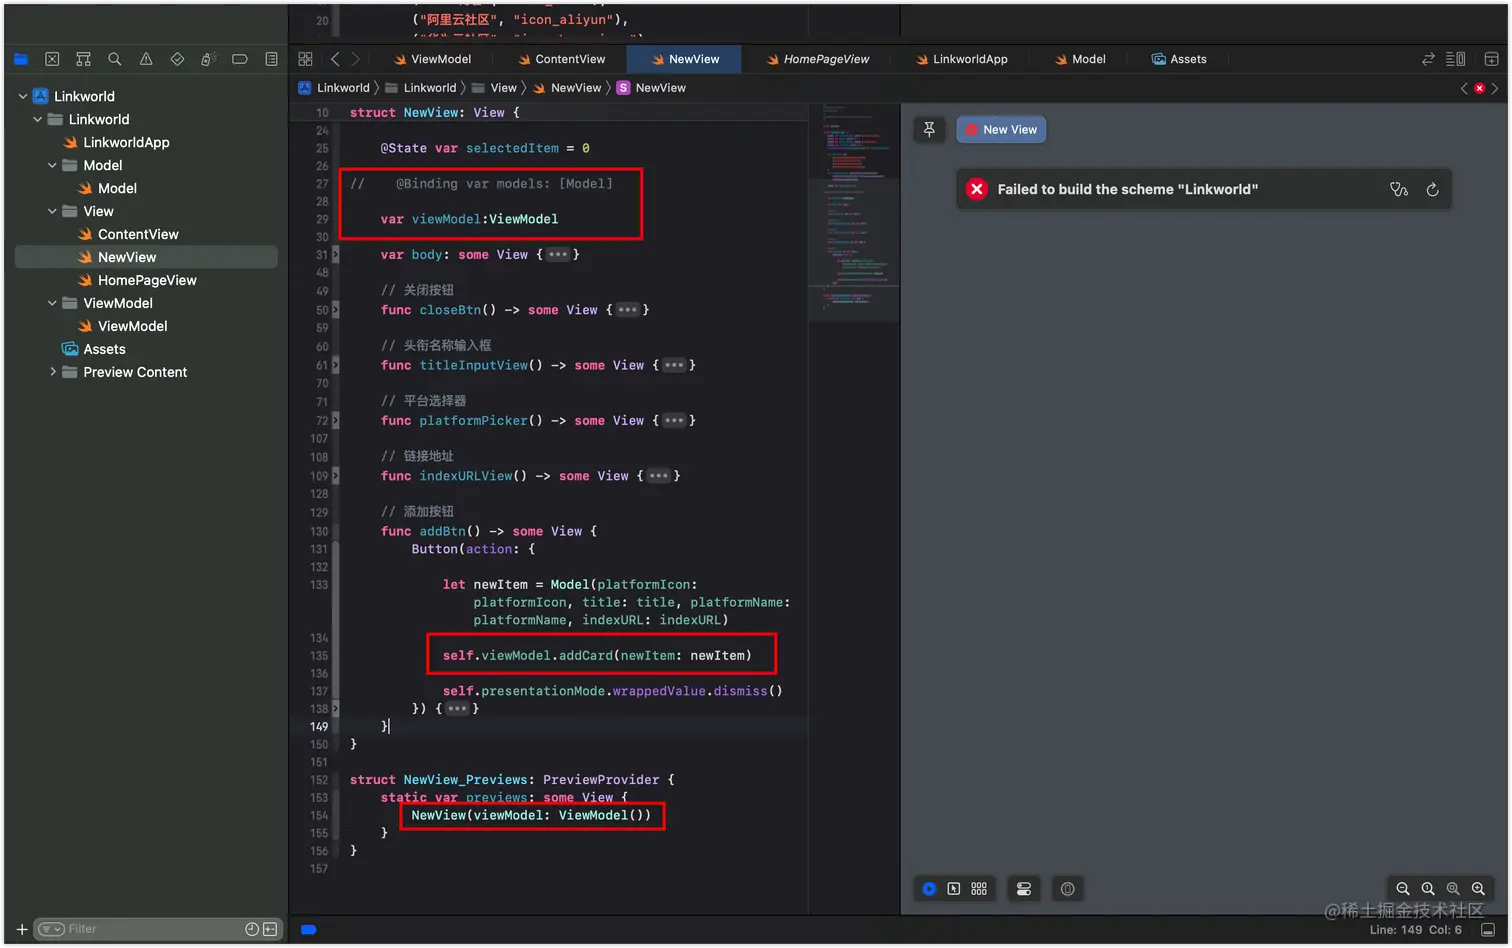Open the Report navigator icon
Viewport: 1512px width, 948px height.
coord(271,60)
